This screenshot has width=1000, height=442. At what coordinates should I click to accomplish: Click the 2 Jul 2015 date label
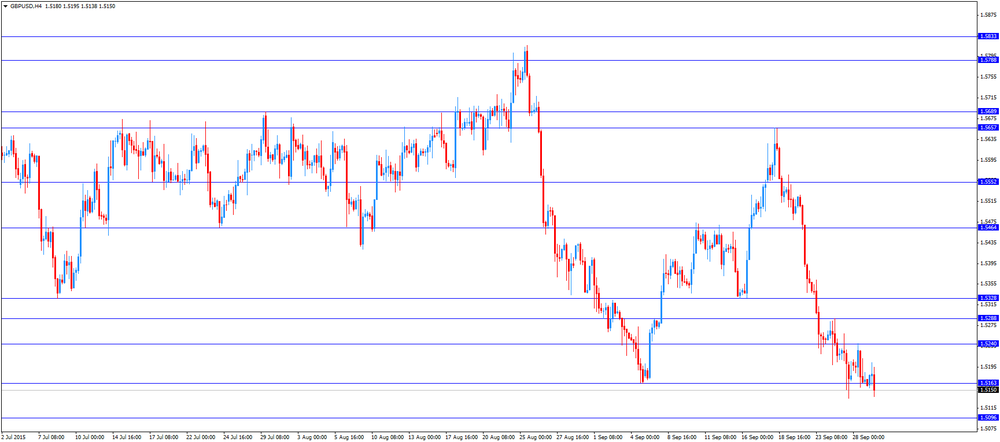pyautogui.click(x=12, y=438)
